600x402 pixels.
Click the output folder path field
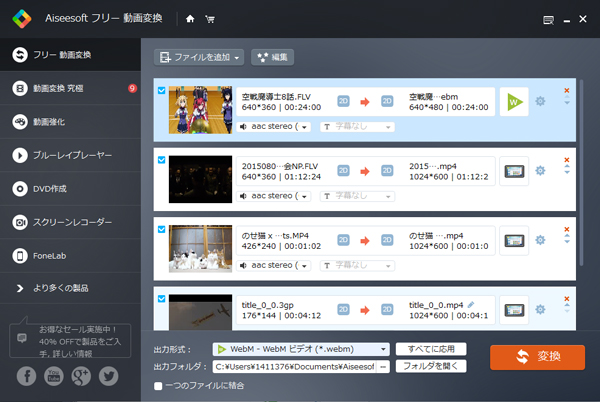click(295, 367)
